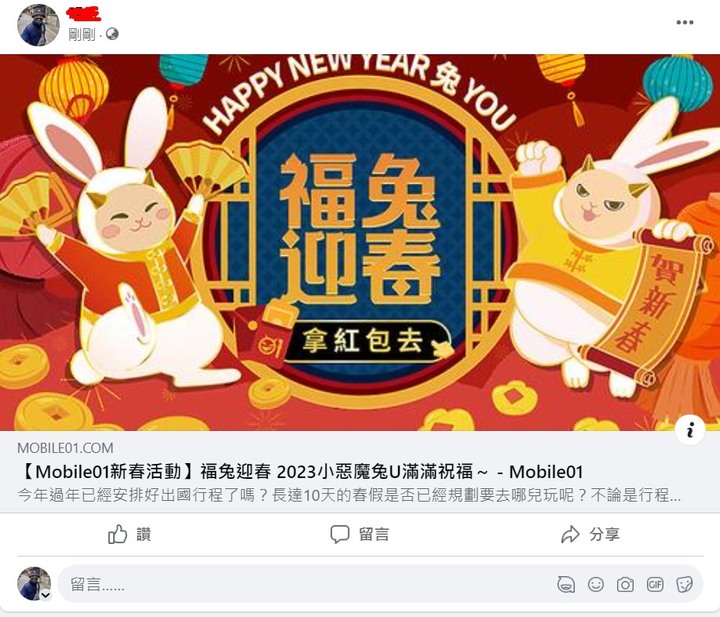
Task: Click the speech bubble 留言 comment icon
Action: coord(340,534)
